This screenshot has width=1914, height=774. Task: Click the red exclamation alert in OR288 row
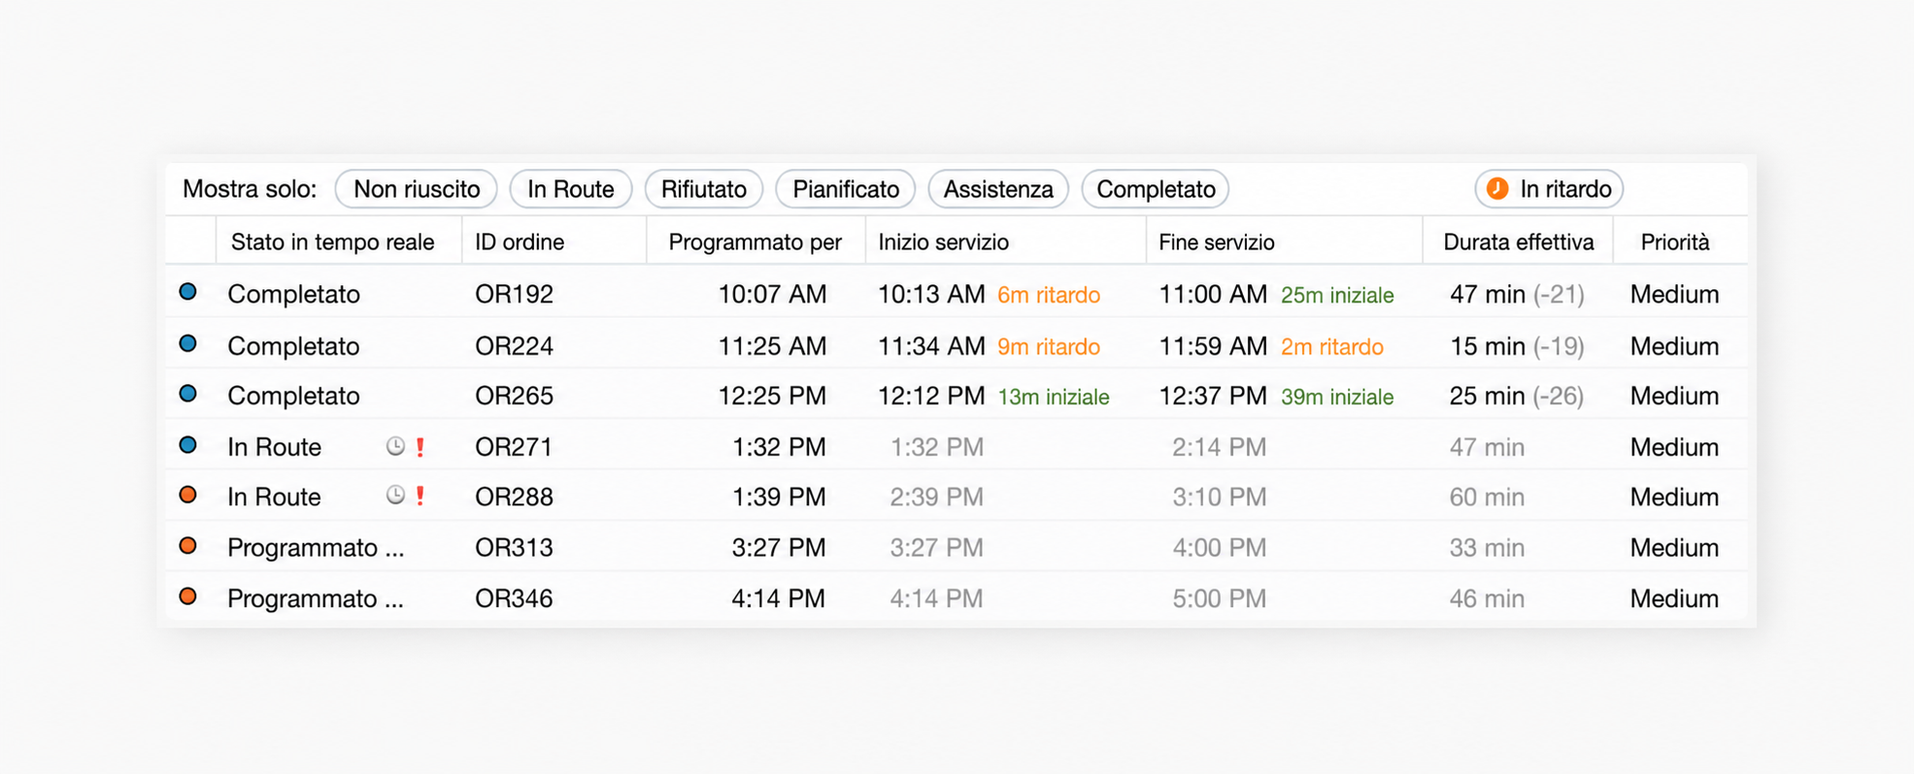tap(420, 496)
